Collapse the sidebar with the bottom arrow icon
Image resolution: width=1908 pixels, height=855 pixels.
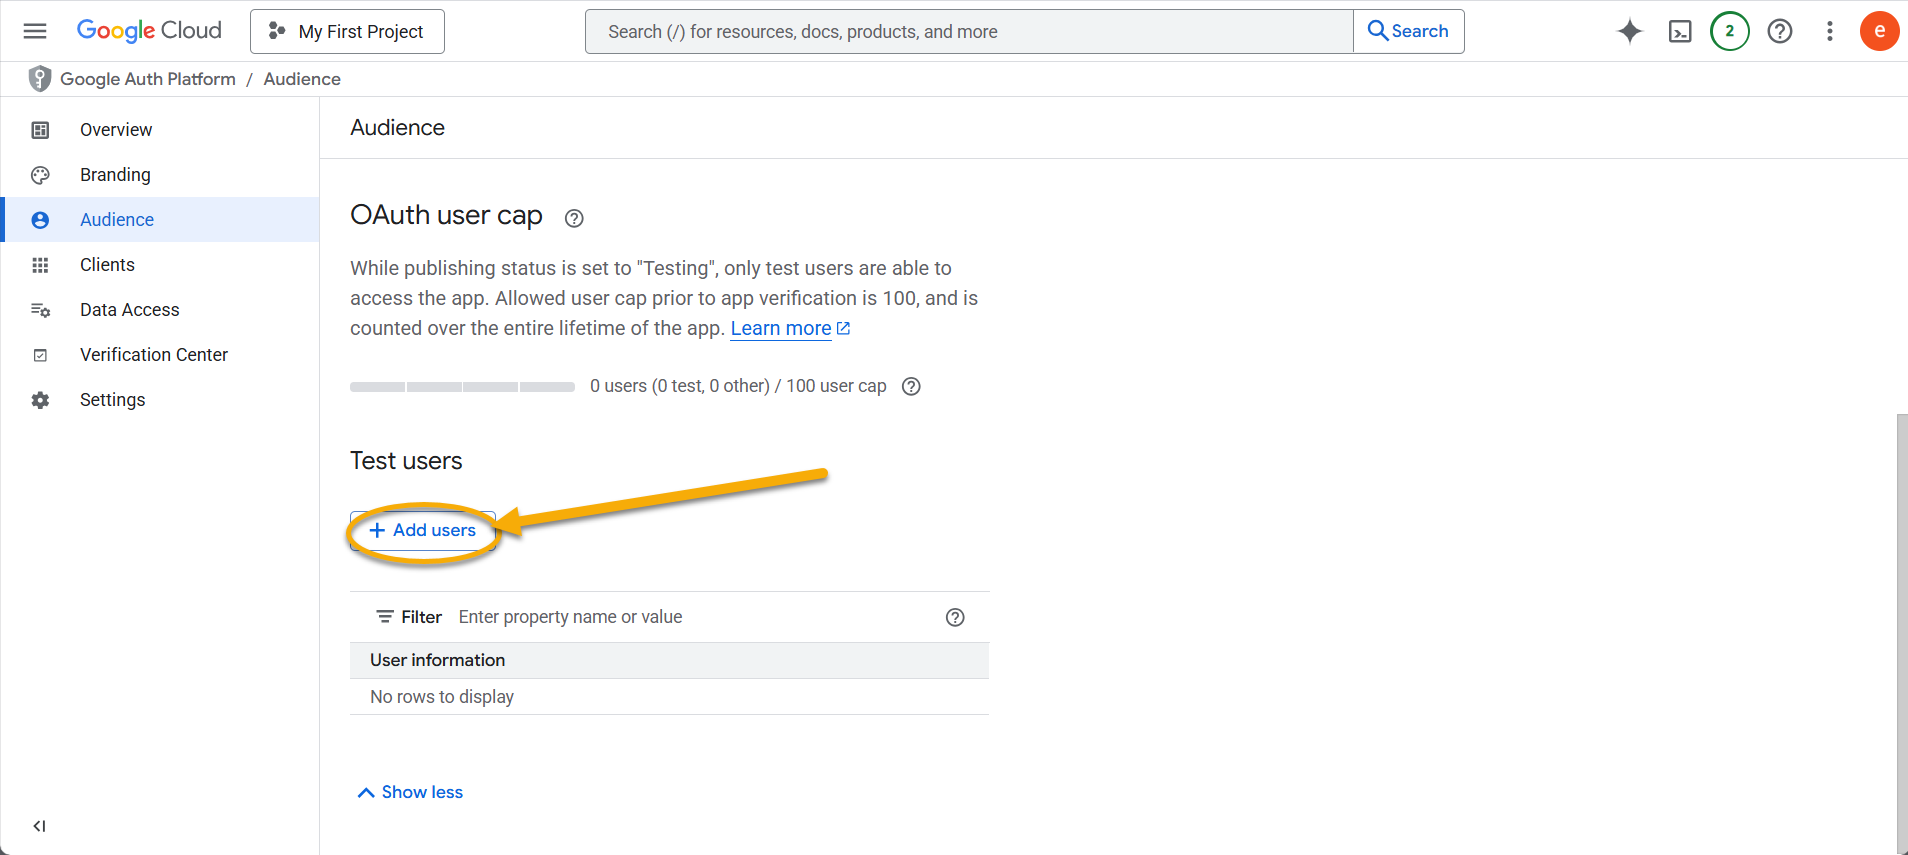40,826
